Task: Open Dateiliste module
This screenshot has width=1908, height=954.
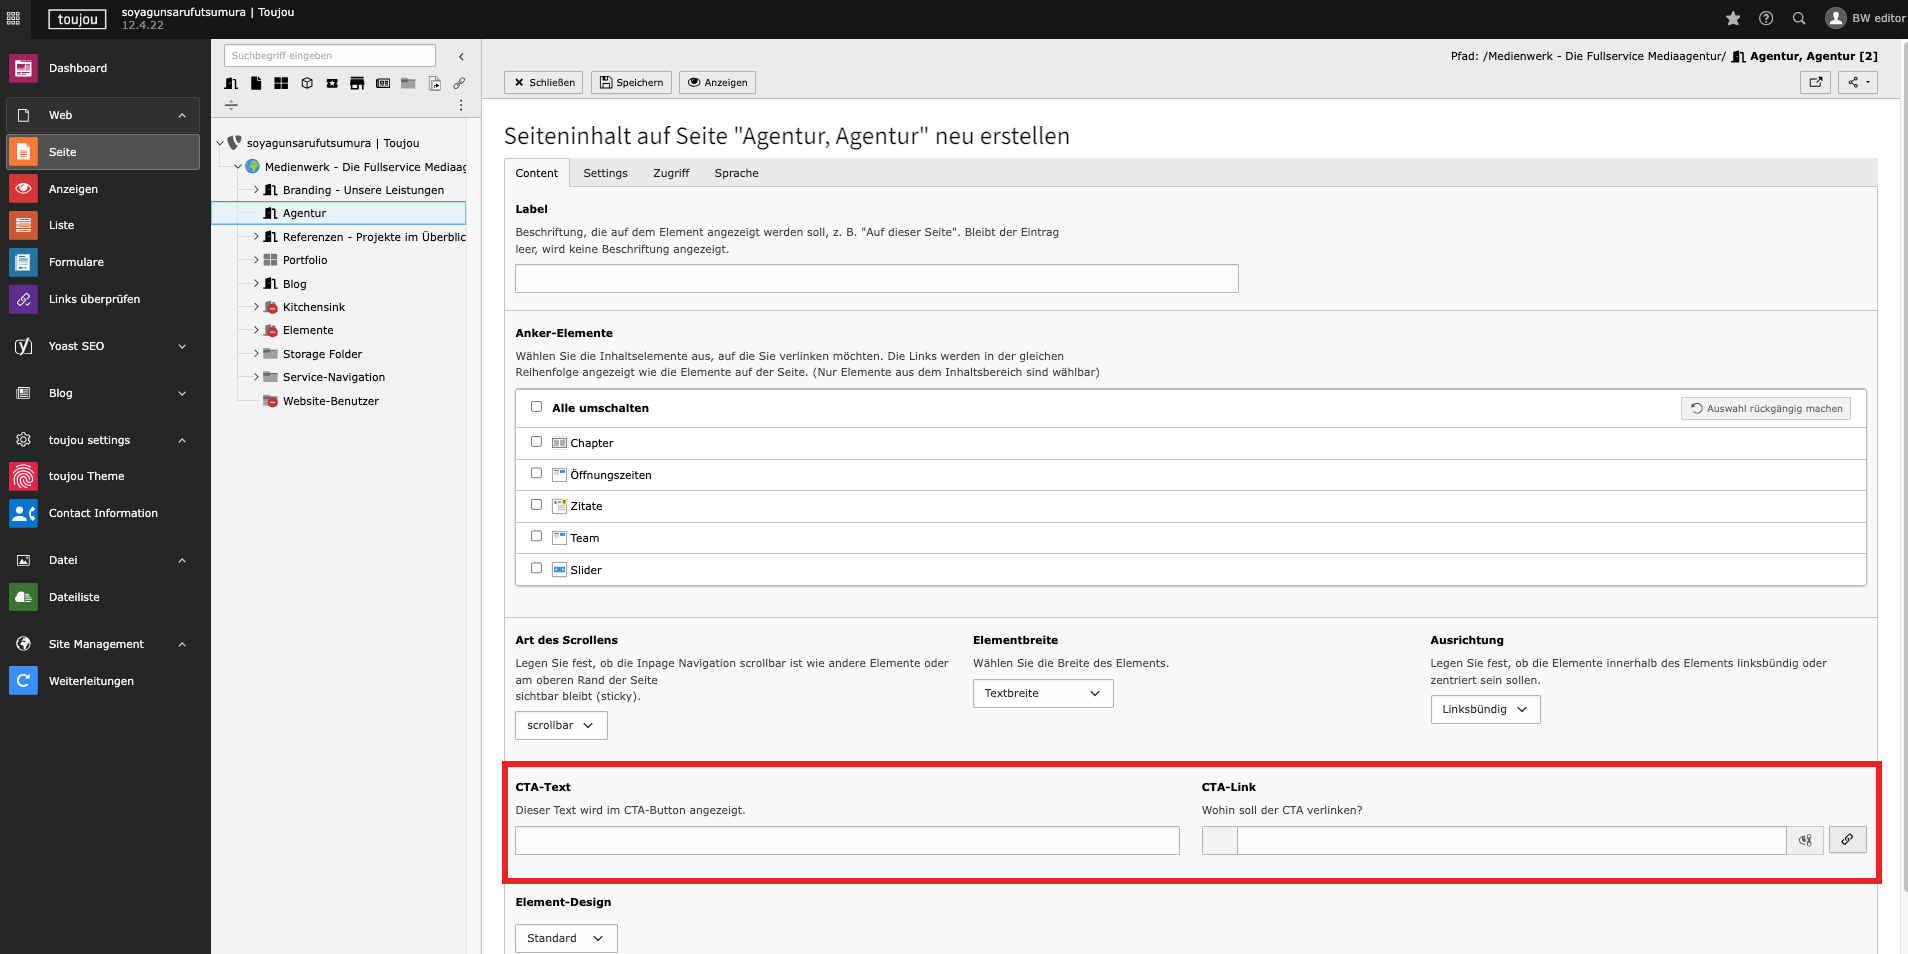Action: coord(103,597)
